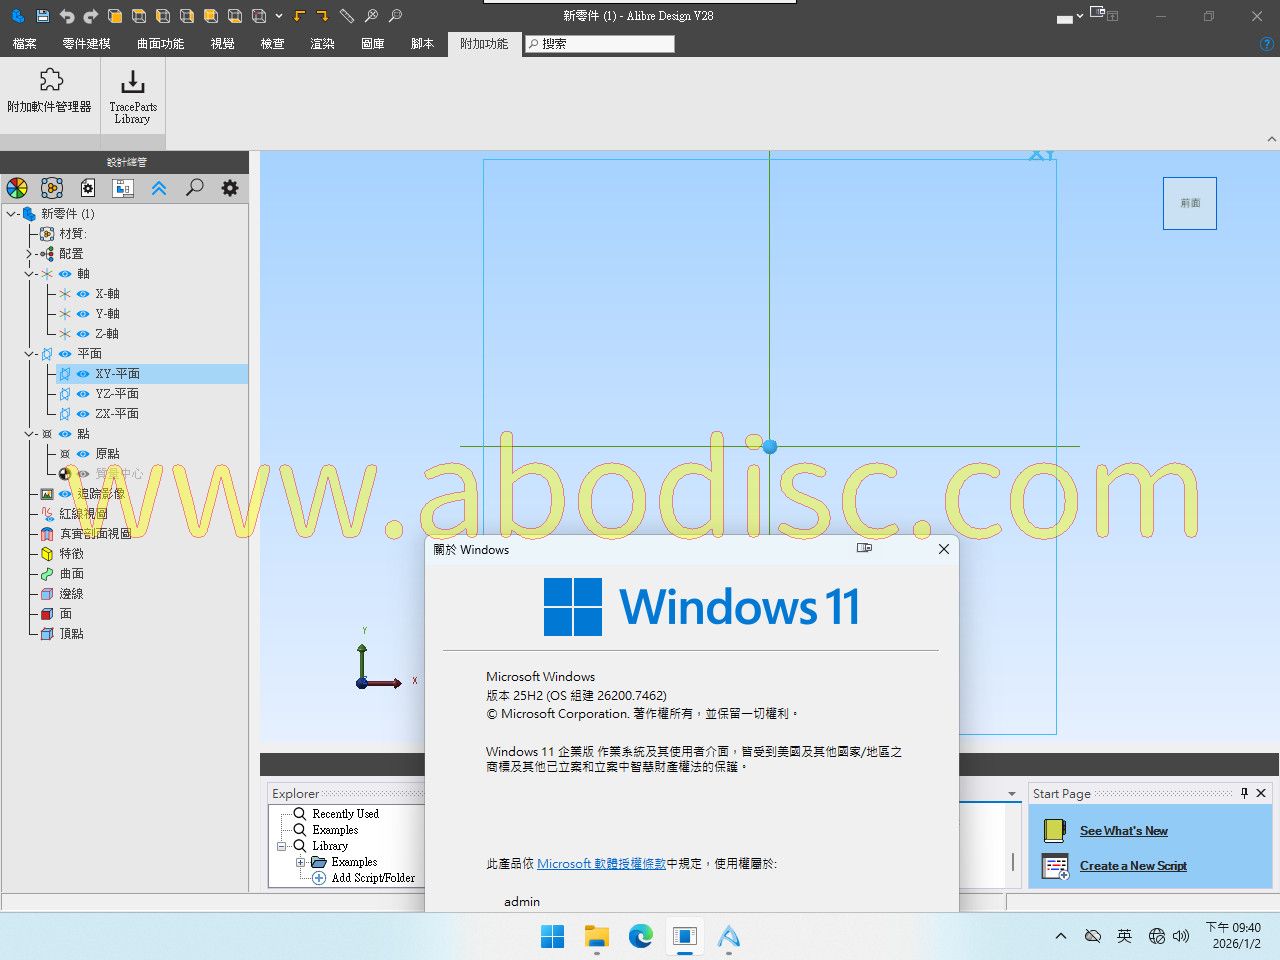
Task: Open the 附加軟件管理器 add-on manager
Action: click(x=50, y=91)
